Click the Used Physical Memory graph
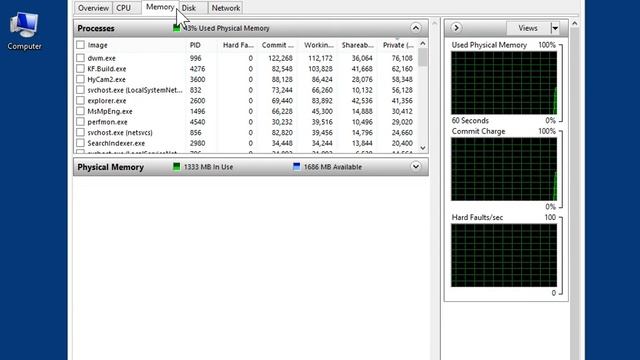The image size is (640, 360). [504, 83]
